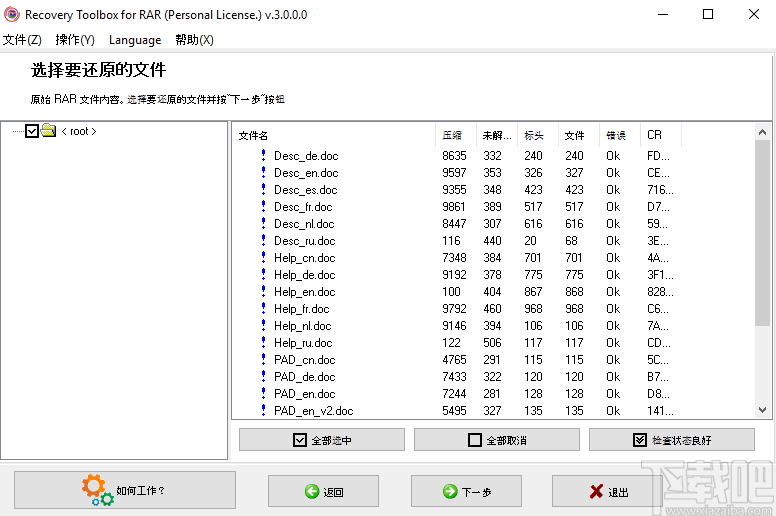Select the Desc_ru.doc file name
Viewport: 776px width, 516px height.
coord(304,241)
